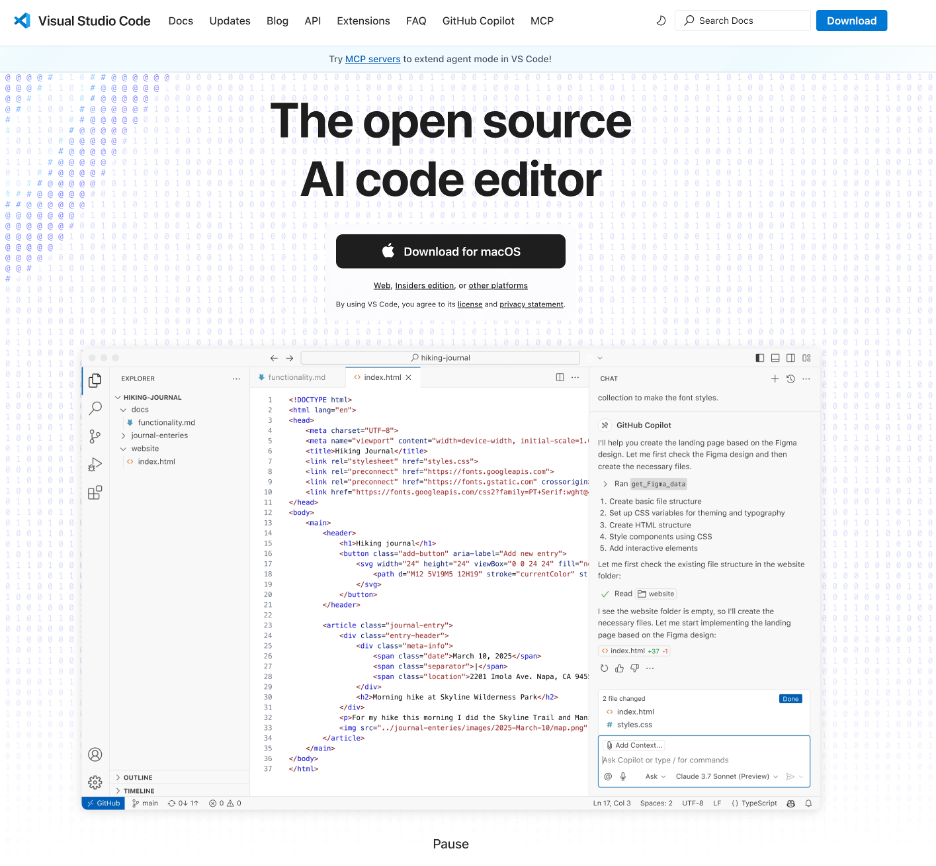936x866 pixels.
Task: Open editor more actions ellipsis
Action: pos(575,377)
